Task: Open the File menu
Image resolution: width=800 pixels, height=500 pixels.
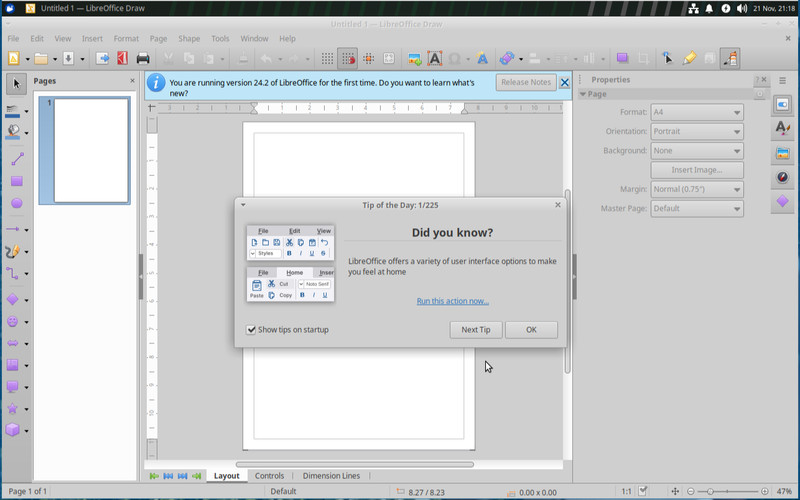Action: click(13, 39)
